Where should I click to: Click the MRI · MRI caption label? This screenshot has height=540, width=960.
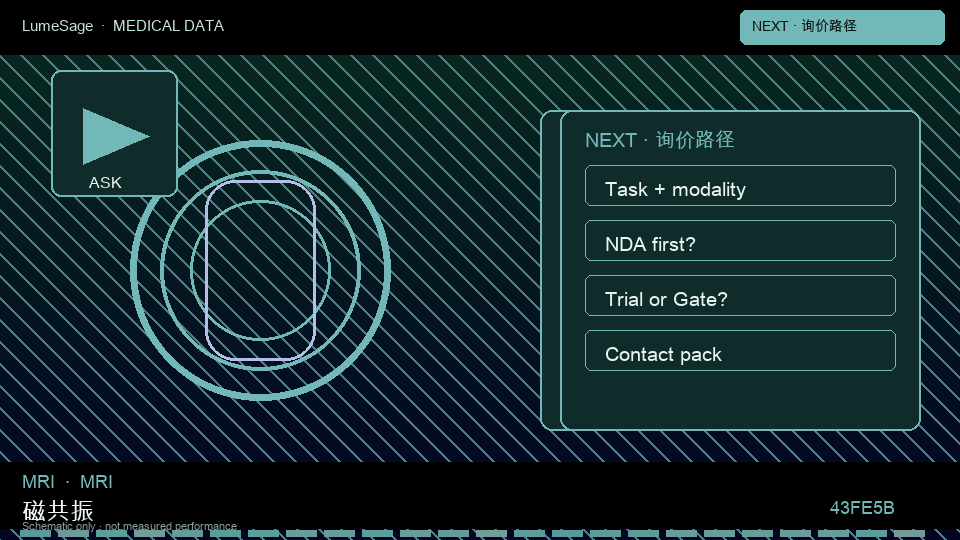[67, 482]
